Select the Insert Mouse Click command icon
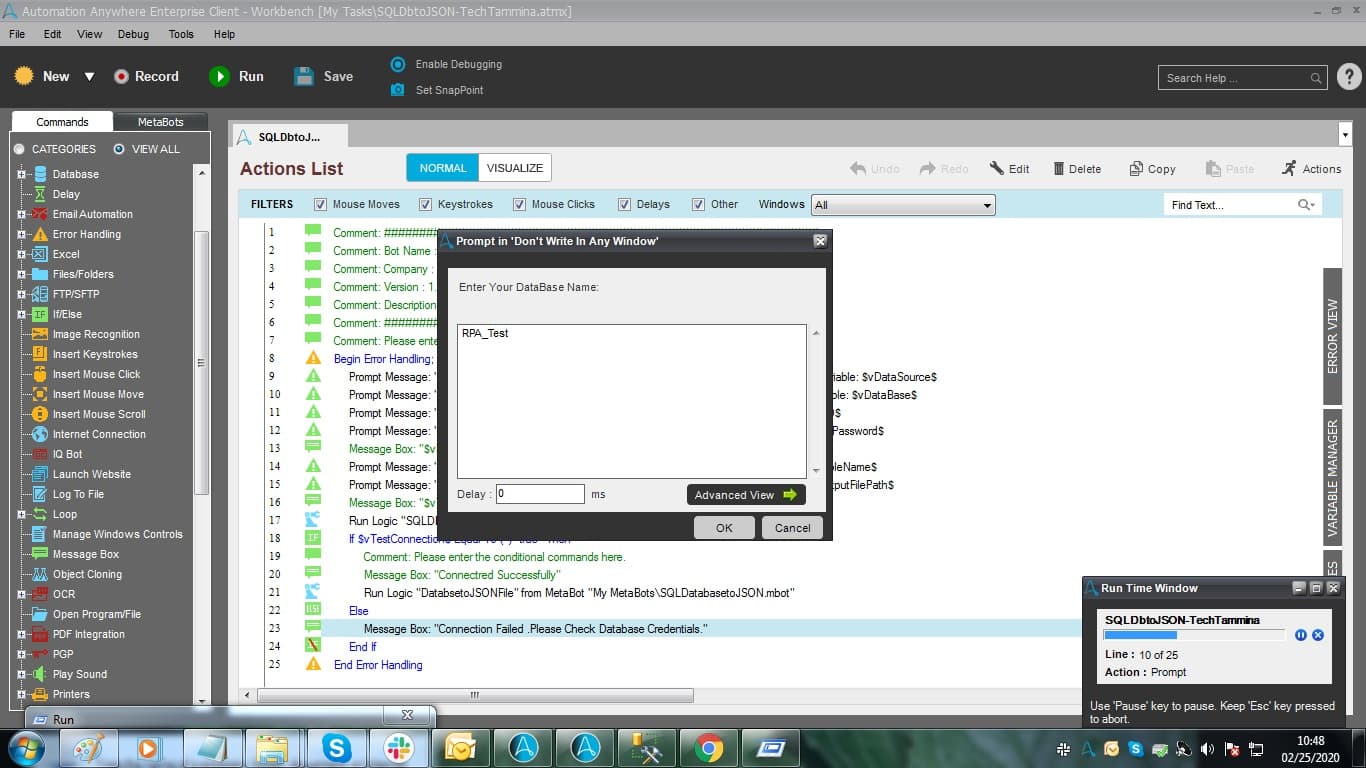The image size is (1366, 768). [x=40, y=374]
